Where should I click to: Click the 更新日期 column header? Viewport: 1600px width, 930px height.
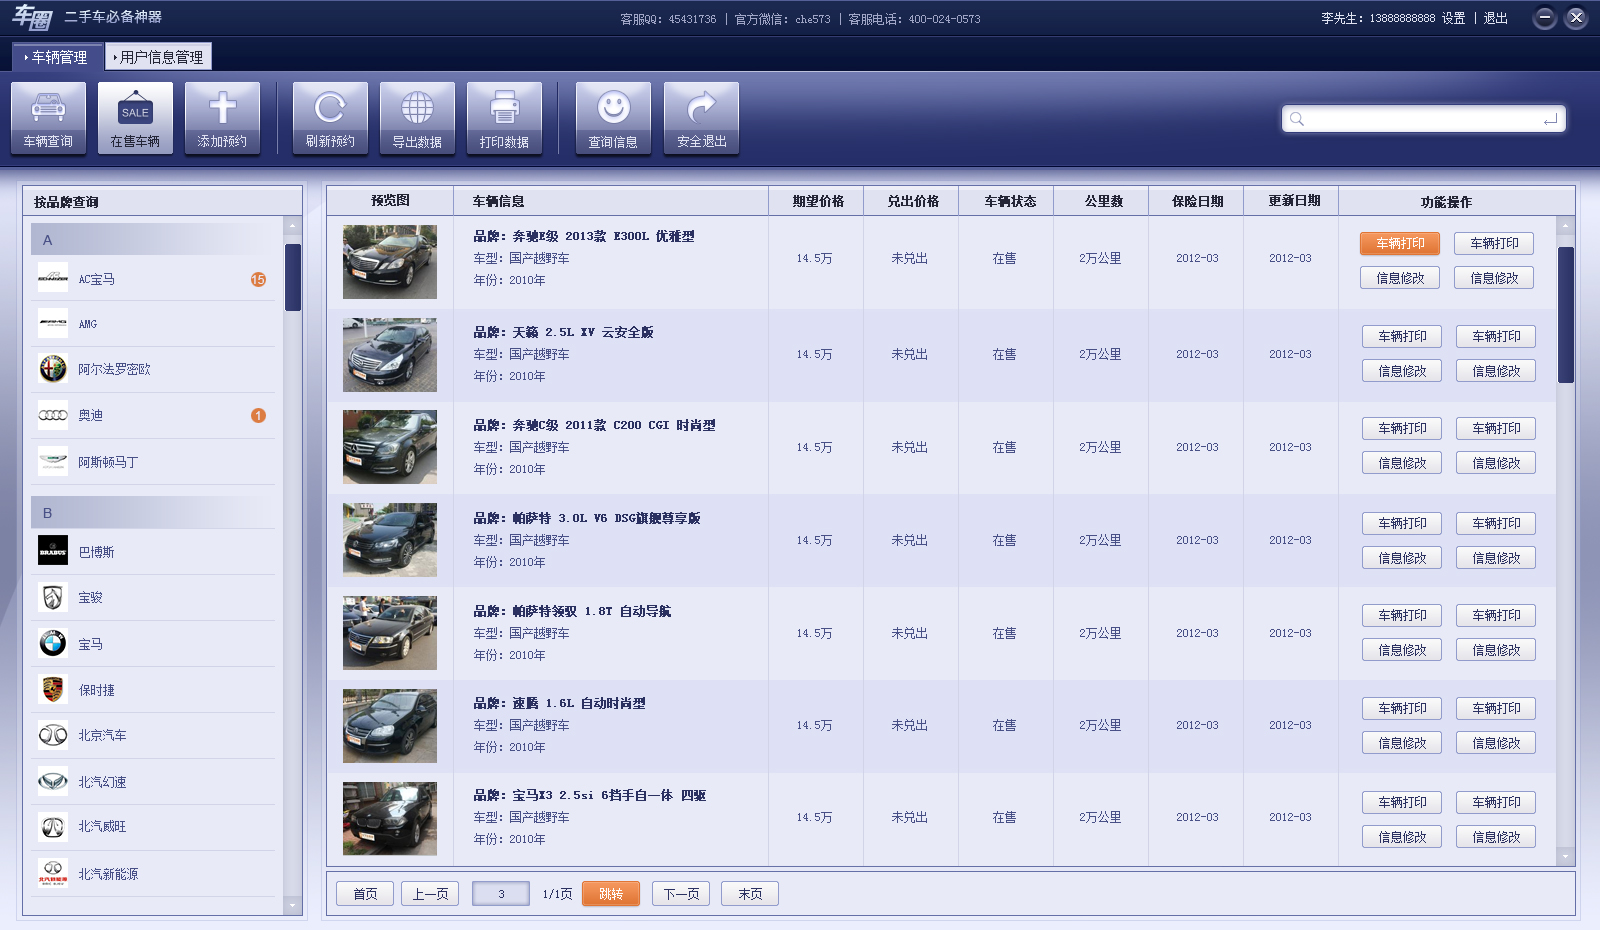point(1294,201)
